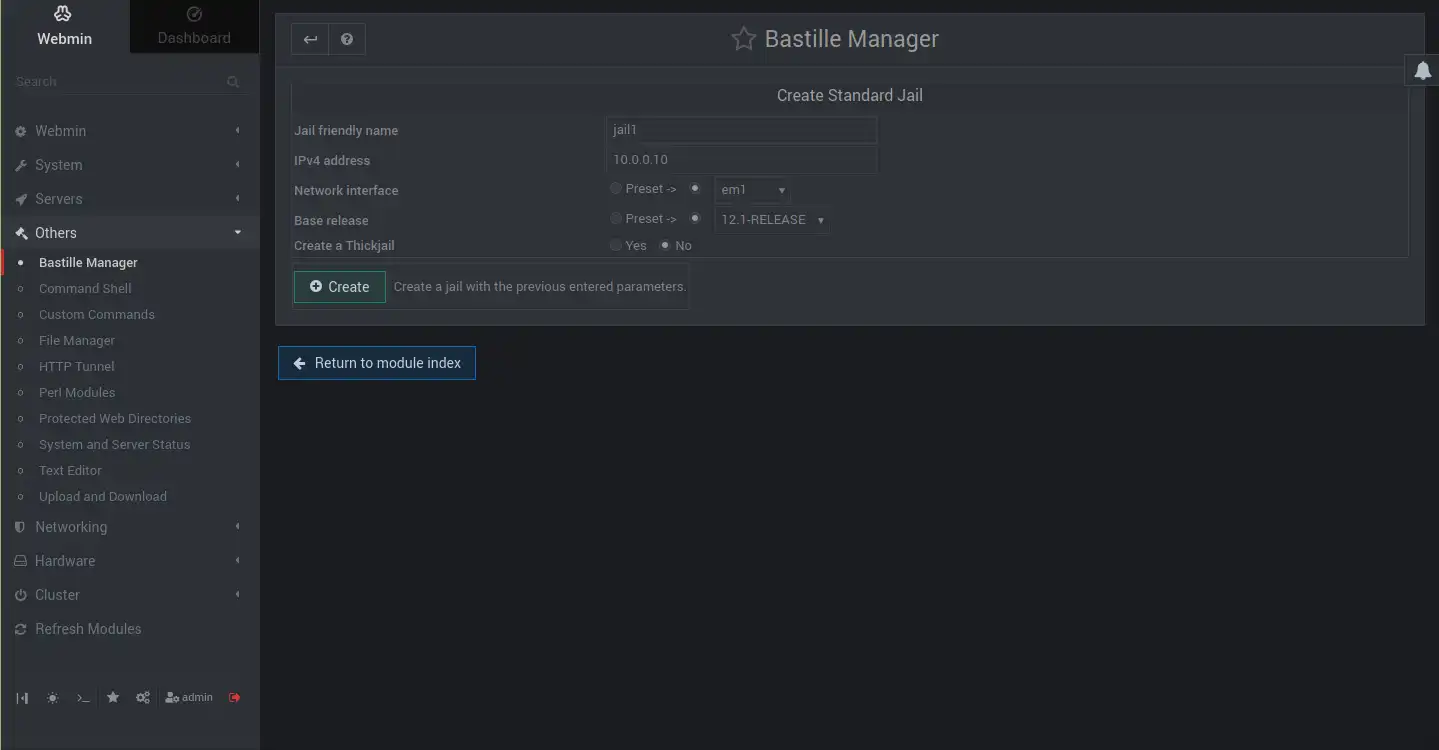Open Perl Modules entry
This screenshot has width=1439, height=750.
pos(77,393)
